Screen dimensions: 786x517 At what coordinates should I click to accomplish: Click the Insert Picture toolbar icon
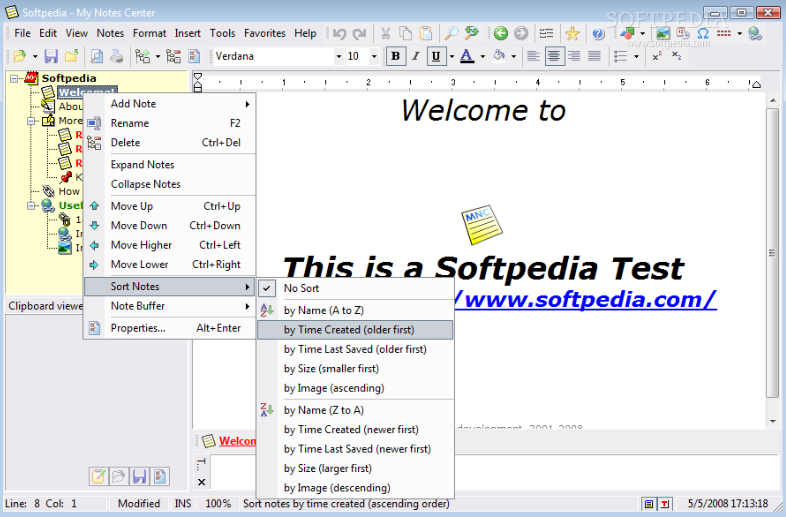click(663, 34)
